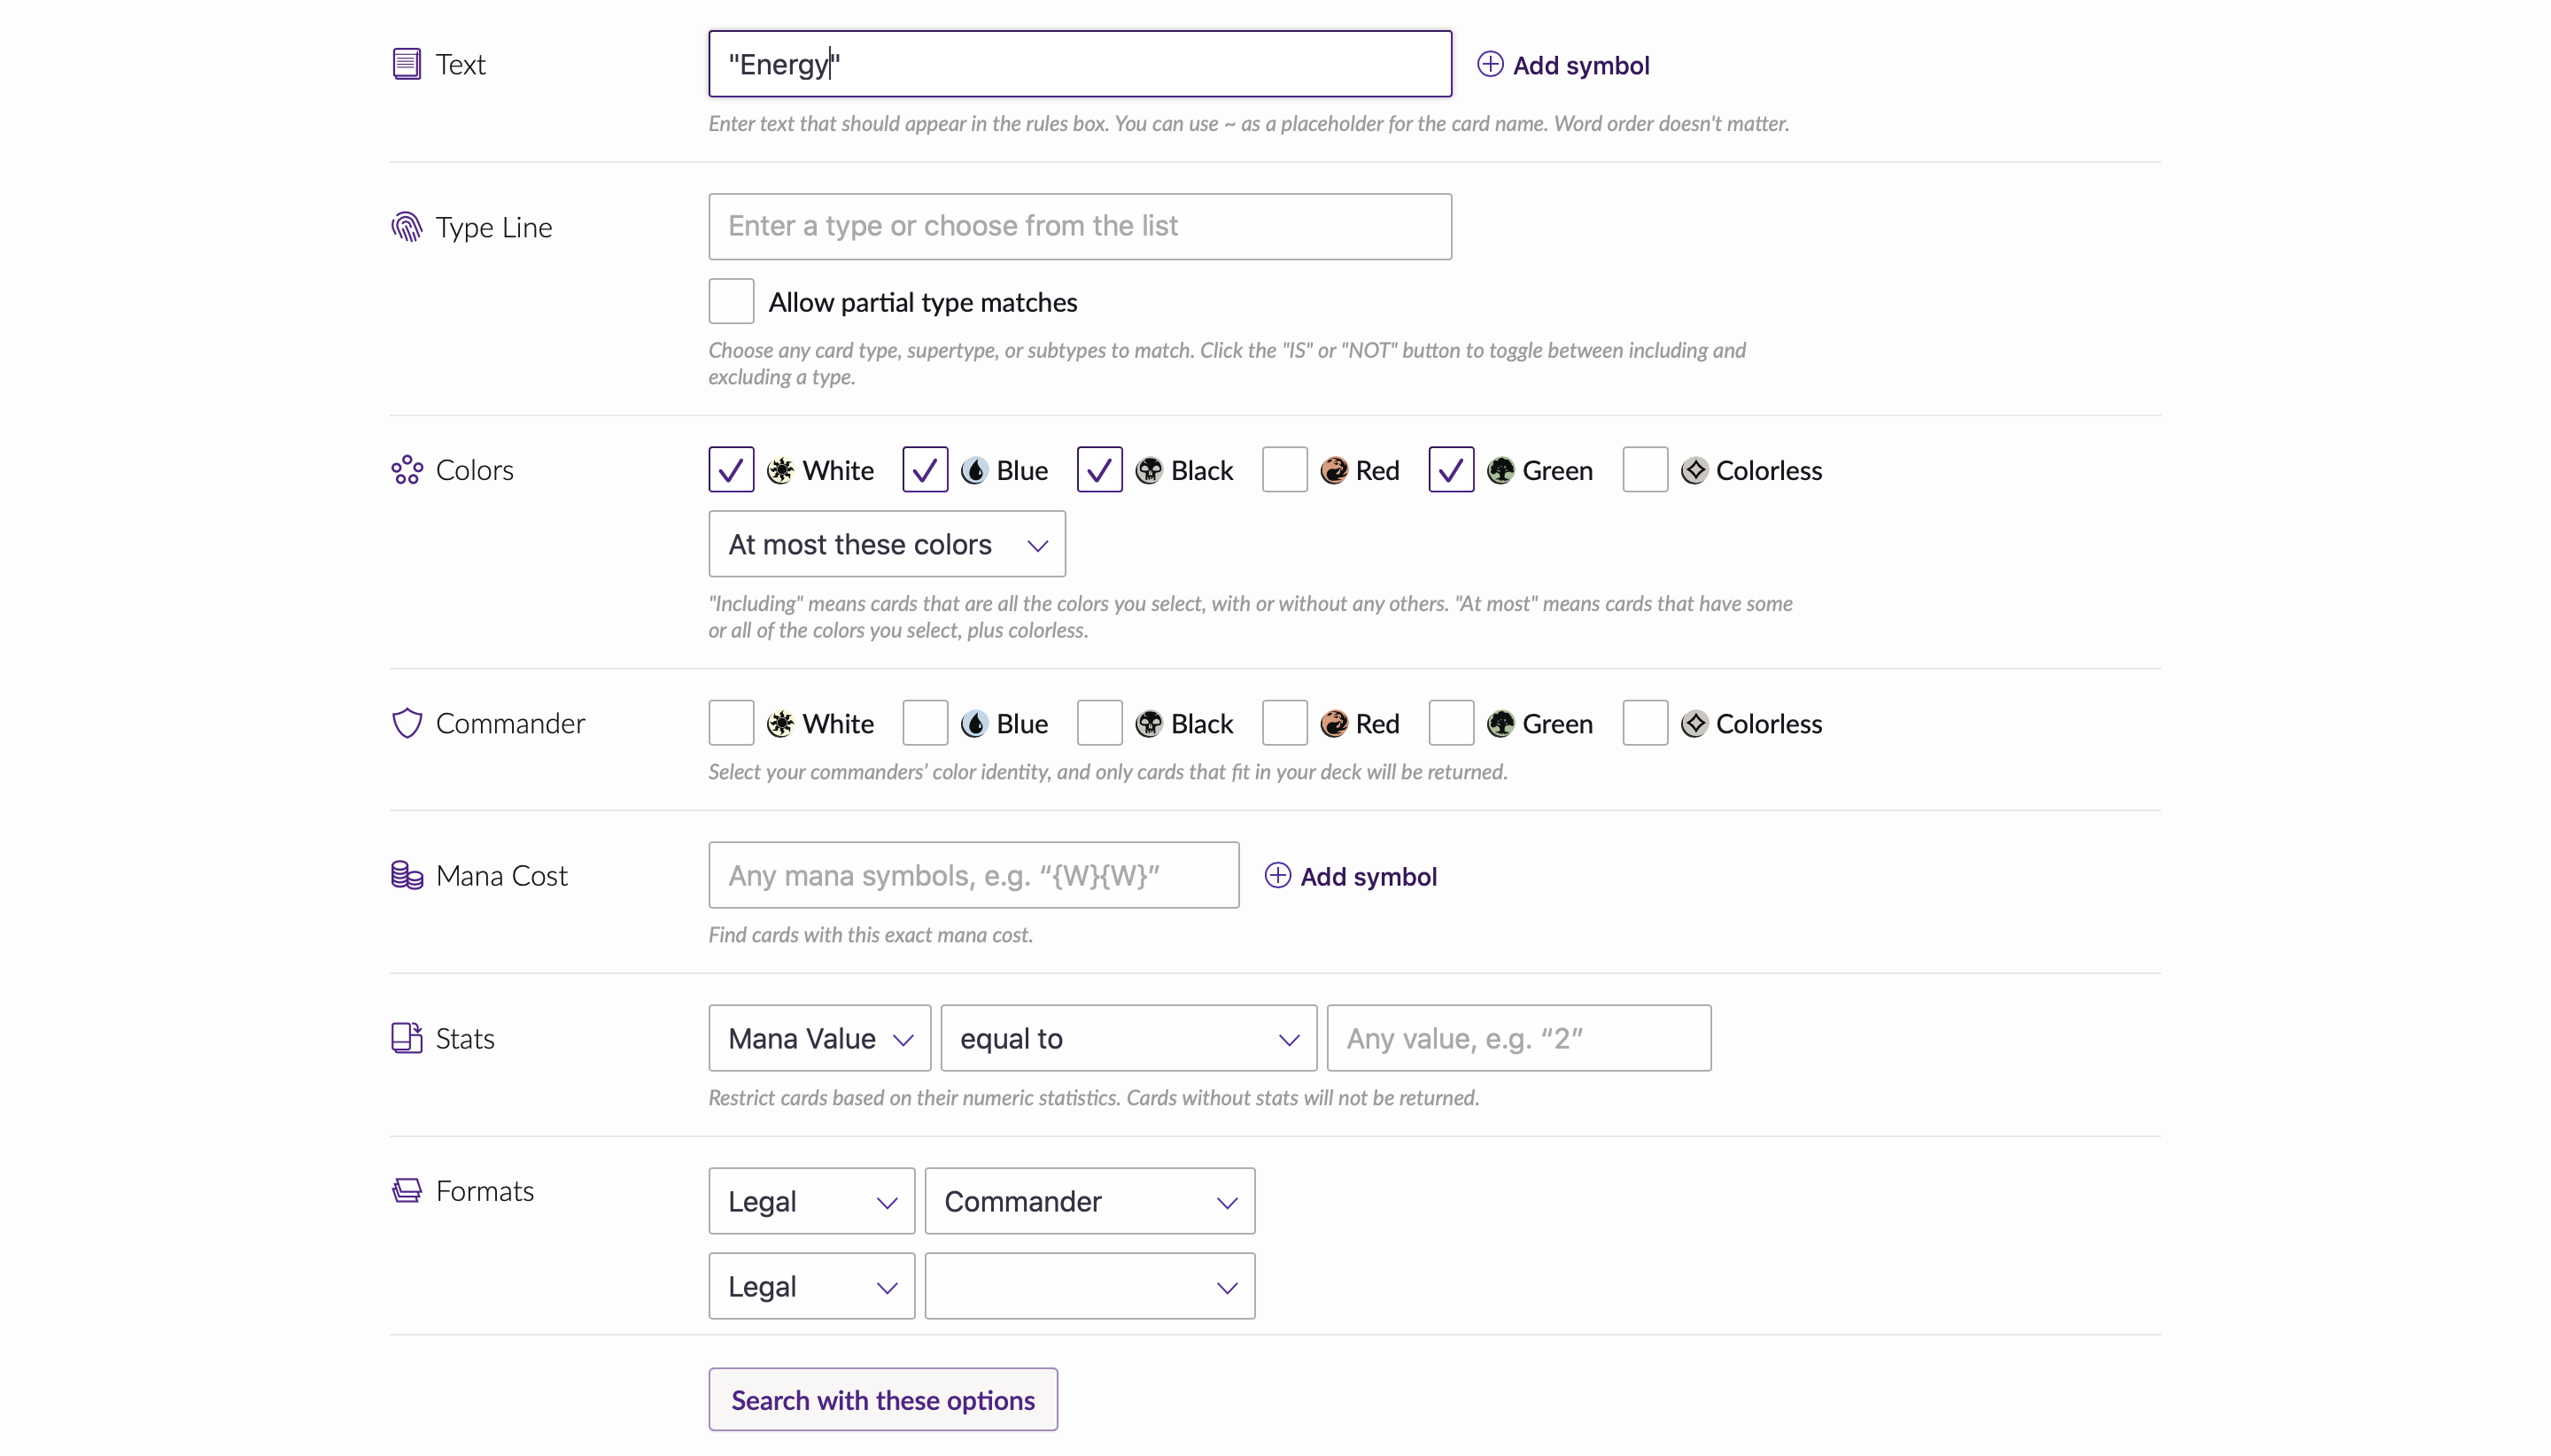Click the Mana Cost coins icon
2551x1456 pixels.
pyautogui.click(x=406, y=876)
